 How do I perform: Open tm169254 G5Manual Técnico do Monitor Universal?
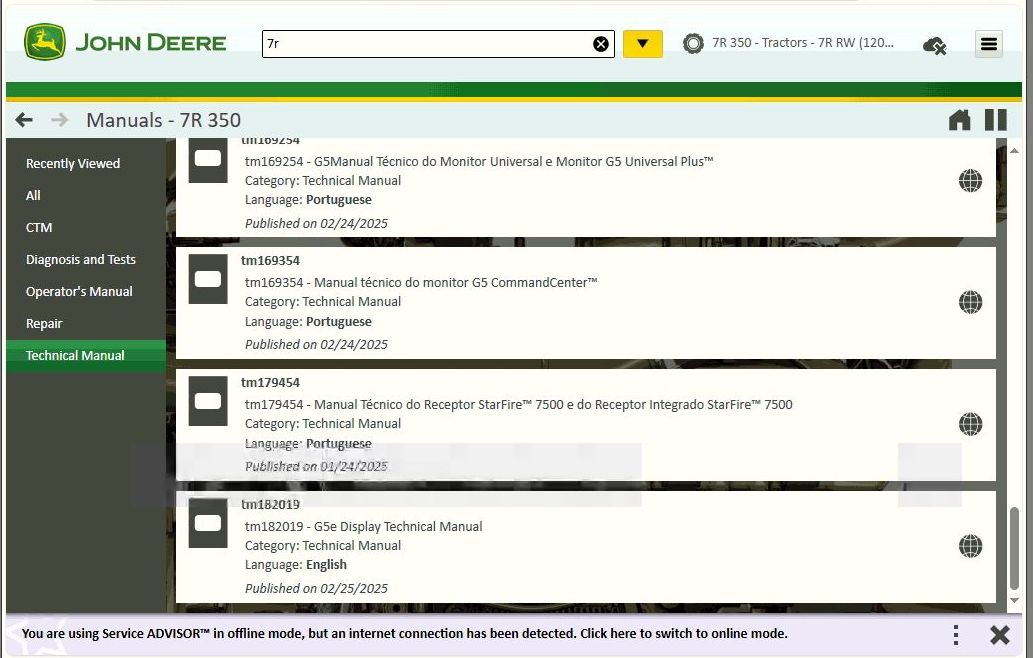pos(479,161)
